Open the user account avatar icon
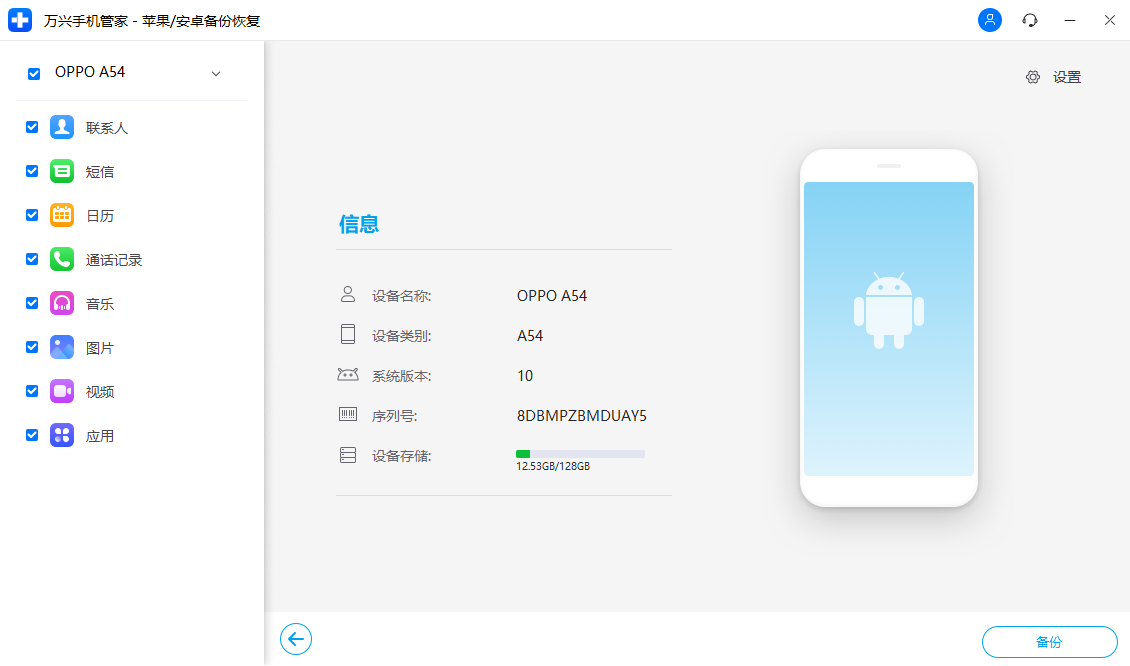The height and width of the screenshot is (666, 1130). point(989,20)
